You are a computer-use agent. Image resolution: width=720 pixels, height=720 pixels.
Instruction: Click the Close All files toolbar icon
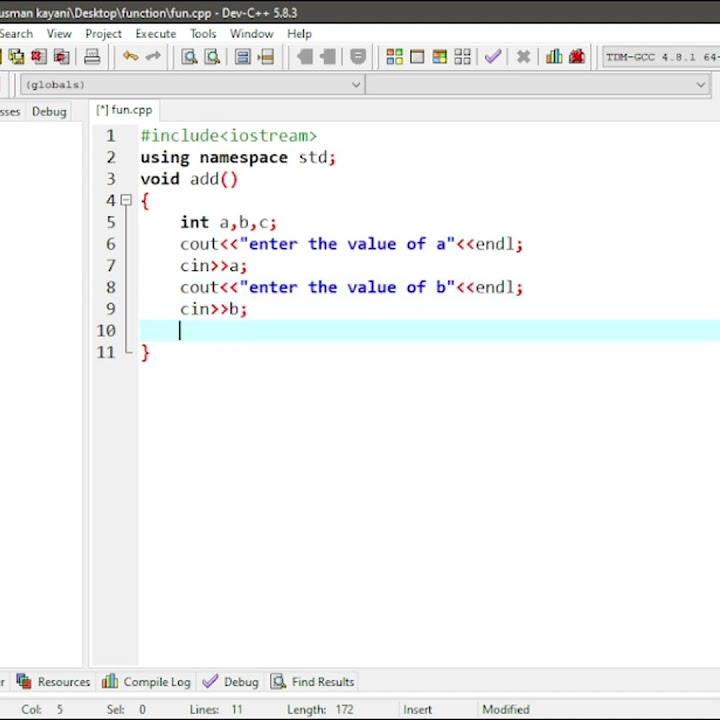pyautogui.click(x=62, y=57)
